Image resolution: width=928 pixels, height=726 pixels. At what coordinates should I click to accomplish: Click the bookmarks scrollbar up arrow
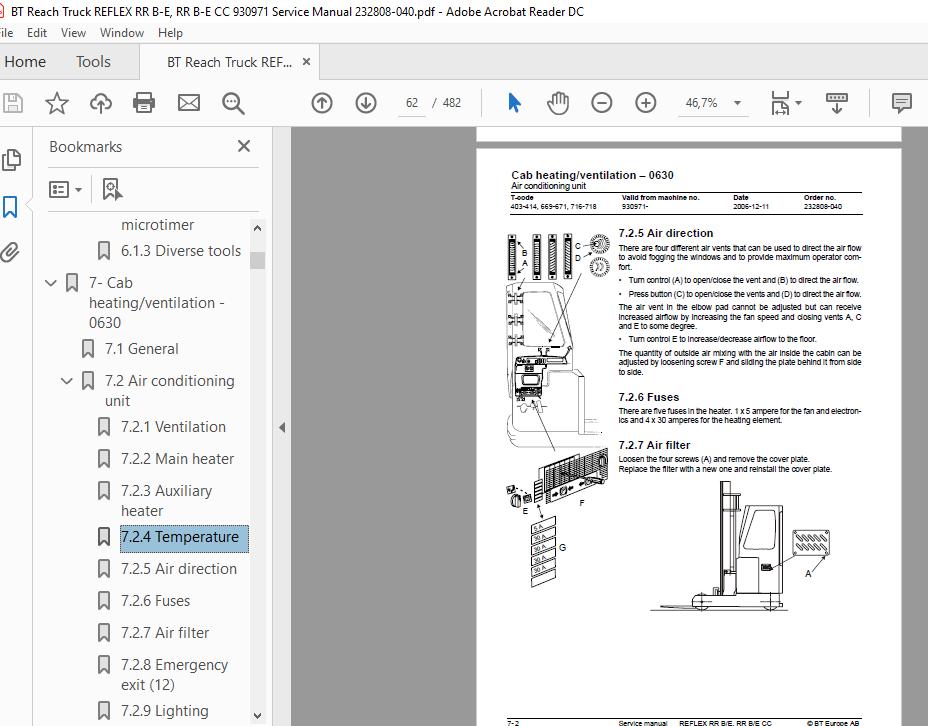pyautogui.click(x=257, y=228)
